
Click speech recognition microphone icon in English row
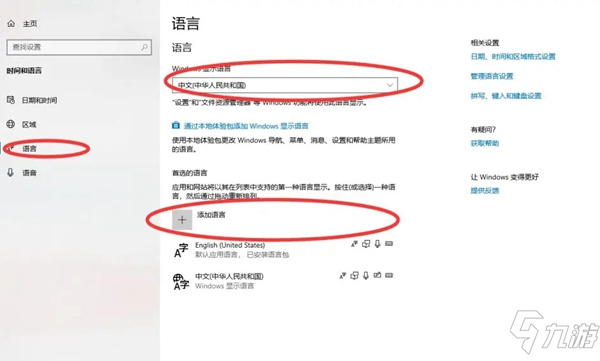coord(377,244)
